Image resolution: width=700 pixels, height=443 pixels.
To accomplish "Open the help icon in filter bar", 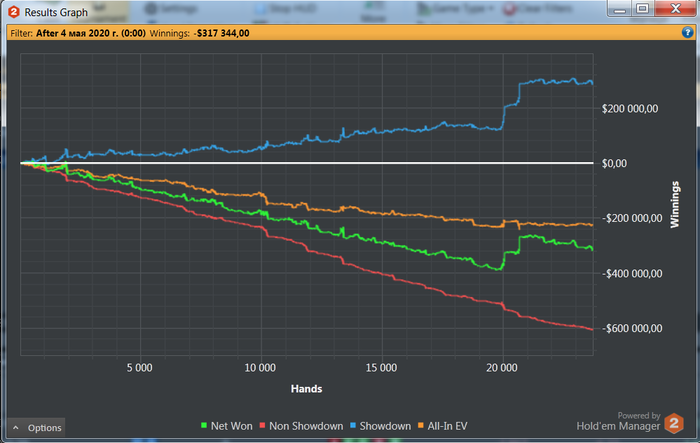I will pyautogui.click(x=687, y=33).
